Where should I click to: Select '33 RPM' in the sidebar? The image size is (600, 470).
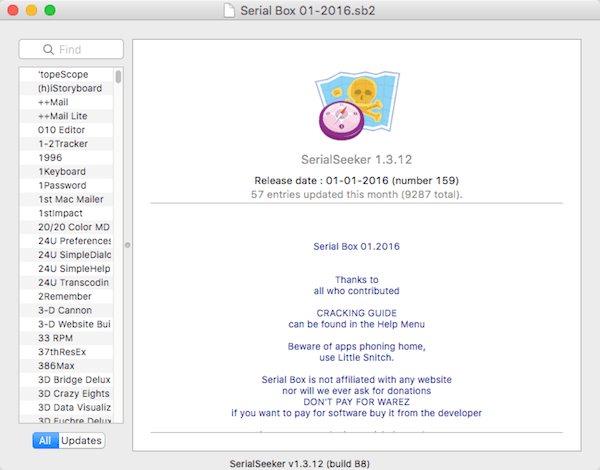[57, 338]
